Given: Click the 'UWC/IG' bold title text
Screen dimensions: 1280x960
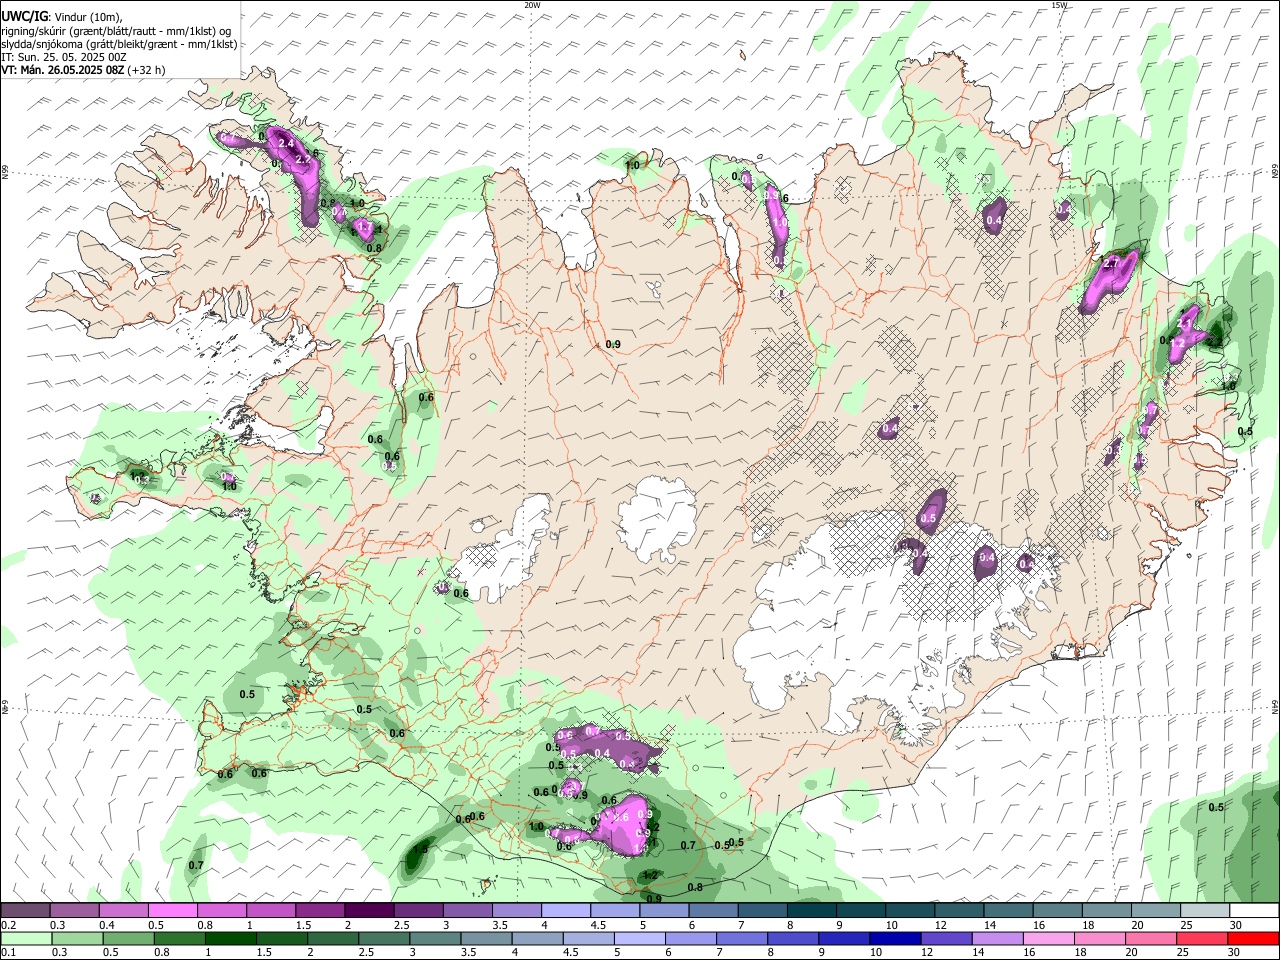Looking at the screenshot, I should (23, 15).
